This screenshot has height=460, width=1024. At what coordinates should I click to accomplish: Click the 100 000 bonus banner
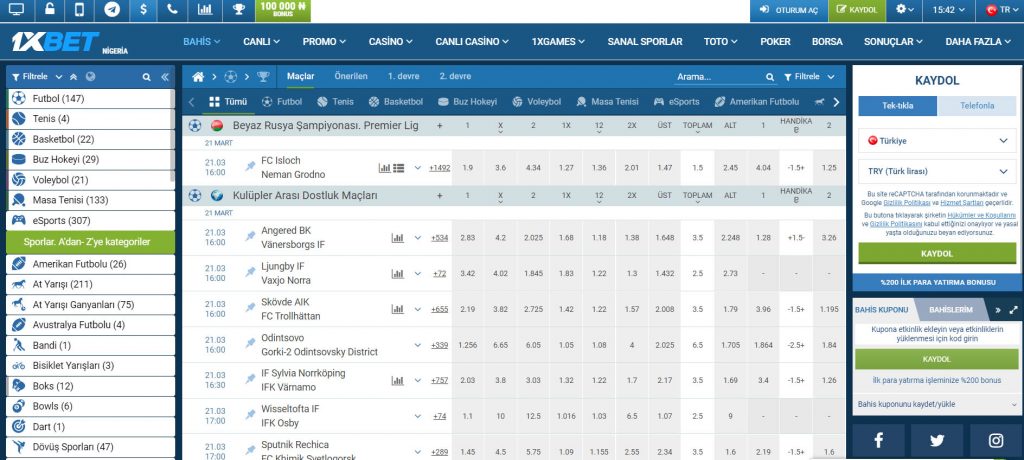(283, 10)
